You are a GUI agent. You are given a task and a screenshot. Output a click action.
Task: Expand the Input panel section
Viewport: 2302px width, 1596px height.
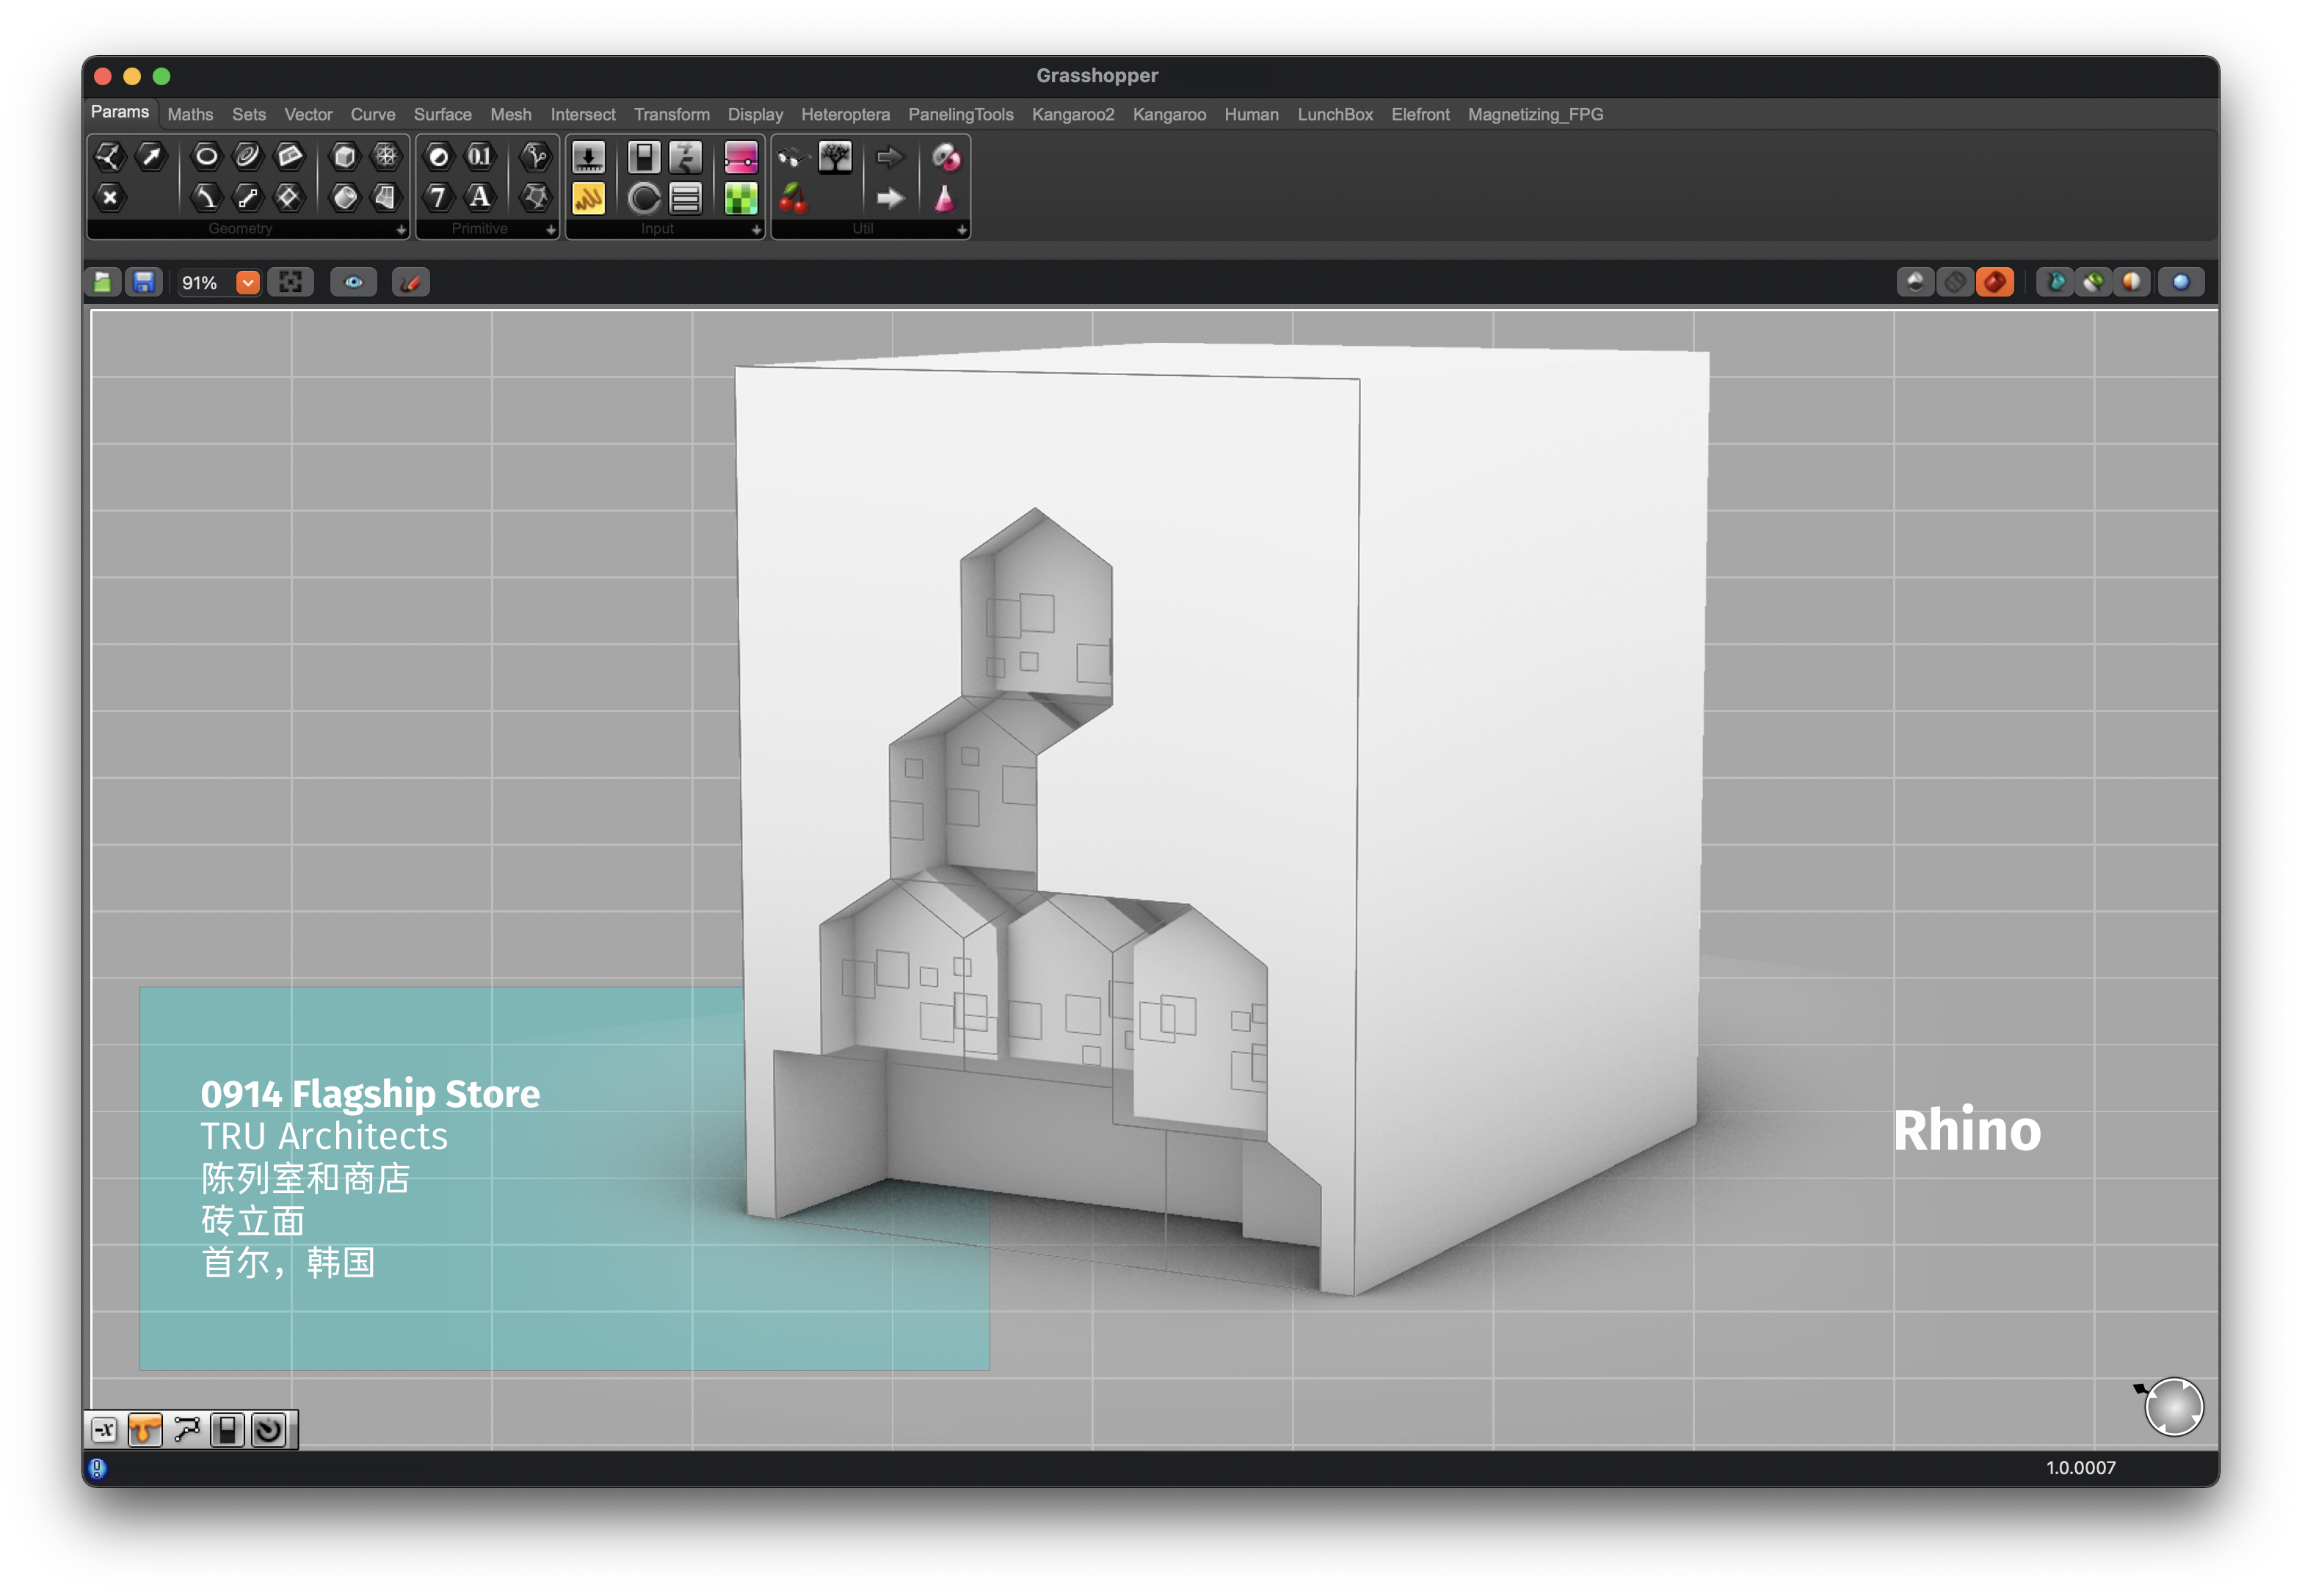tap(756, 230)
